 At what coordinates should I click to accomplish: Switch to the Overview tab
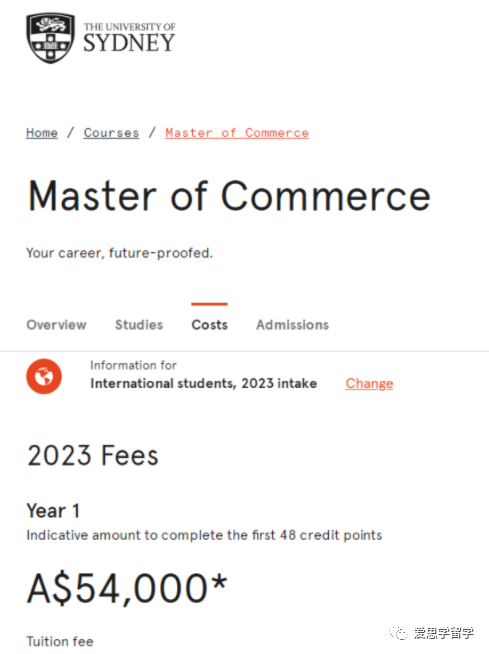coord(56,325)
